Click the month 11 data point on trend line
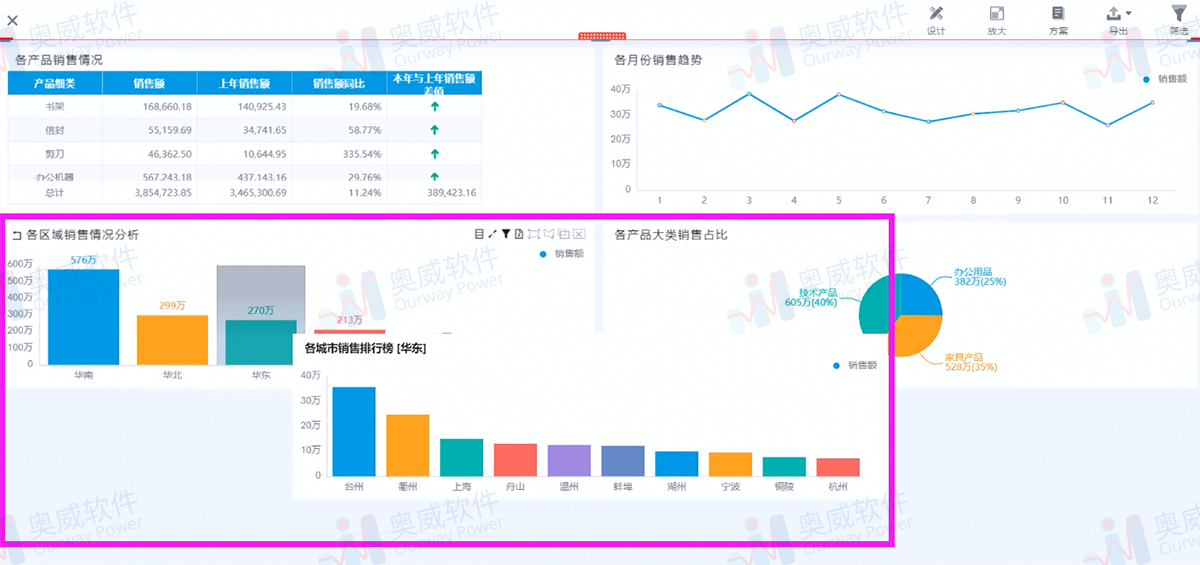Image resolution: width=1200 pixels, height=565 pixels. coord(1108,125)
